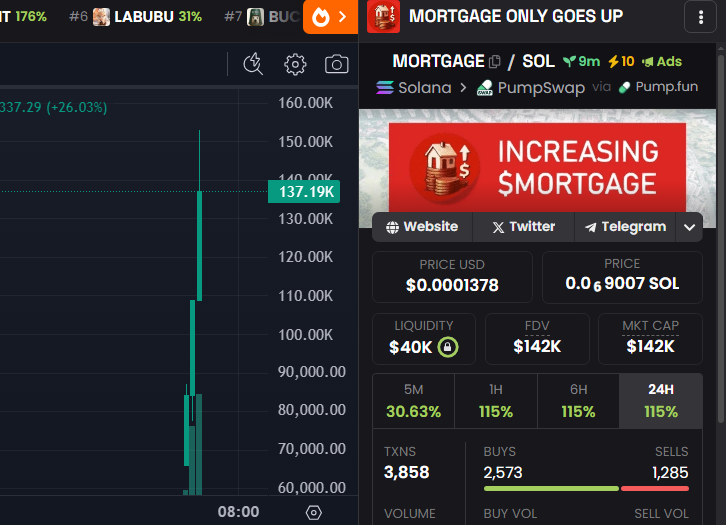Click the 08:00 time axis label
This screenshot has height=525, width=726.
[x=238, y=512]
